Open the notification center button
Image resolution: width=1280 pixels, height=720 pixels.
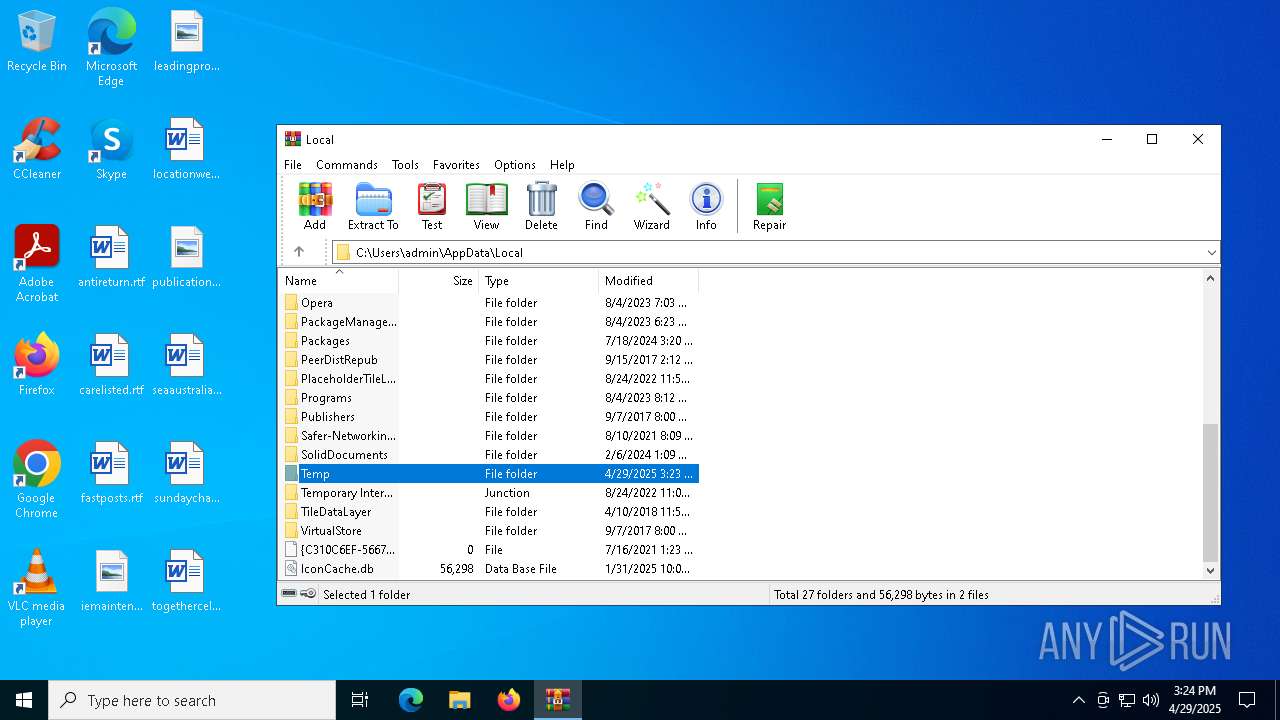(x=1247, y=700)
